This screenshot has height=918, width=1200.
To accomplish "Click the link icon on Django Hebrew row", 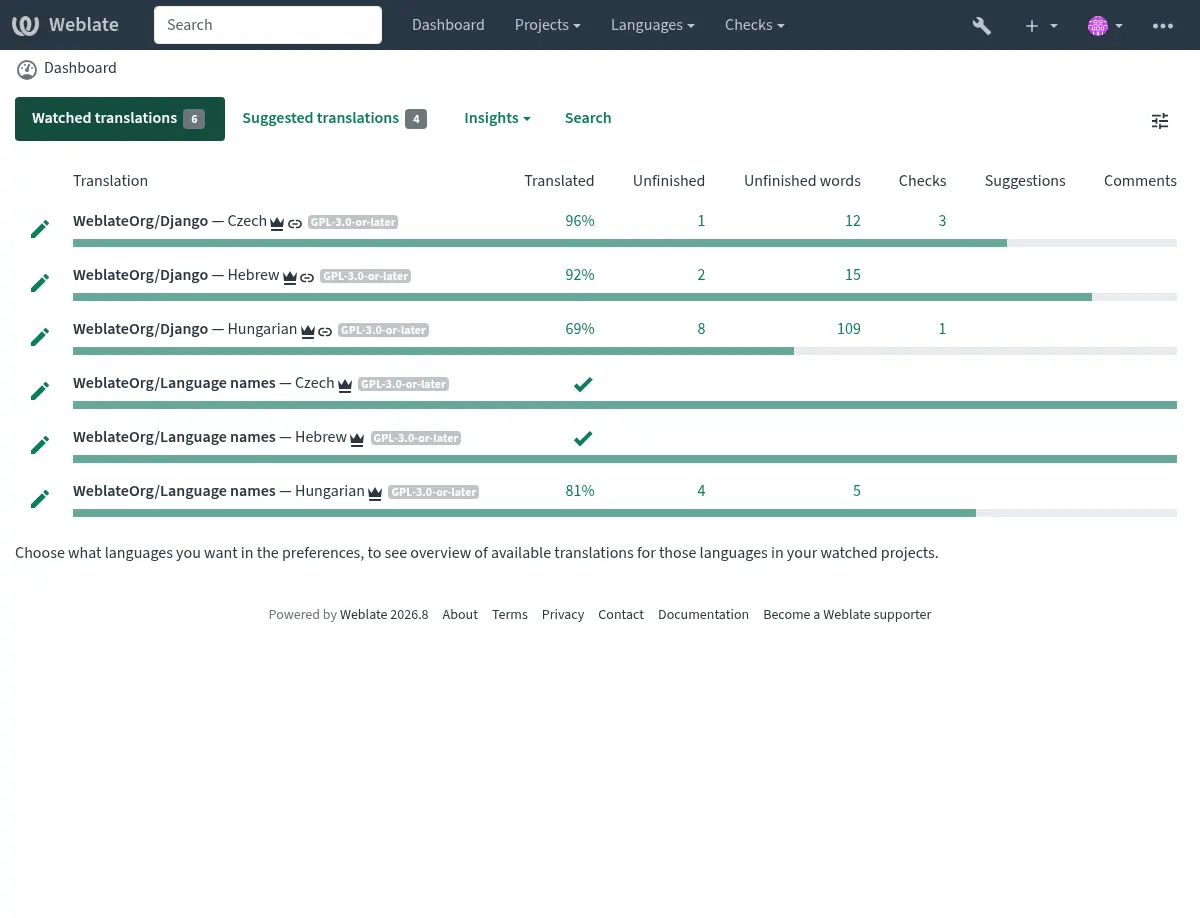I will [x=307, y=278].
